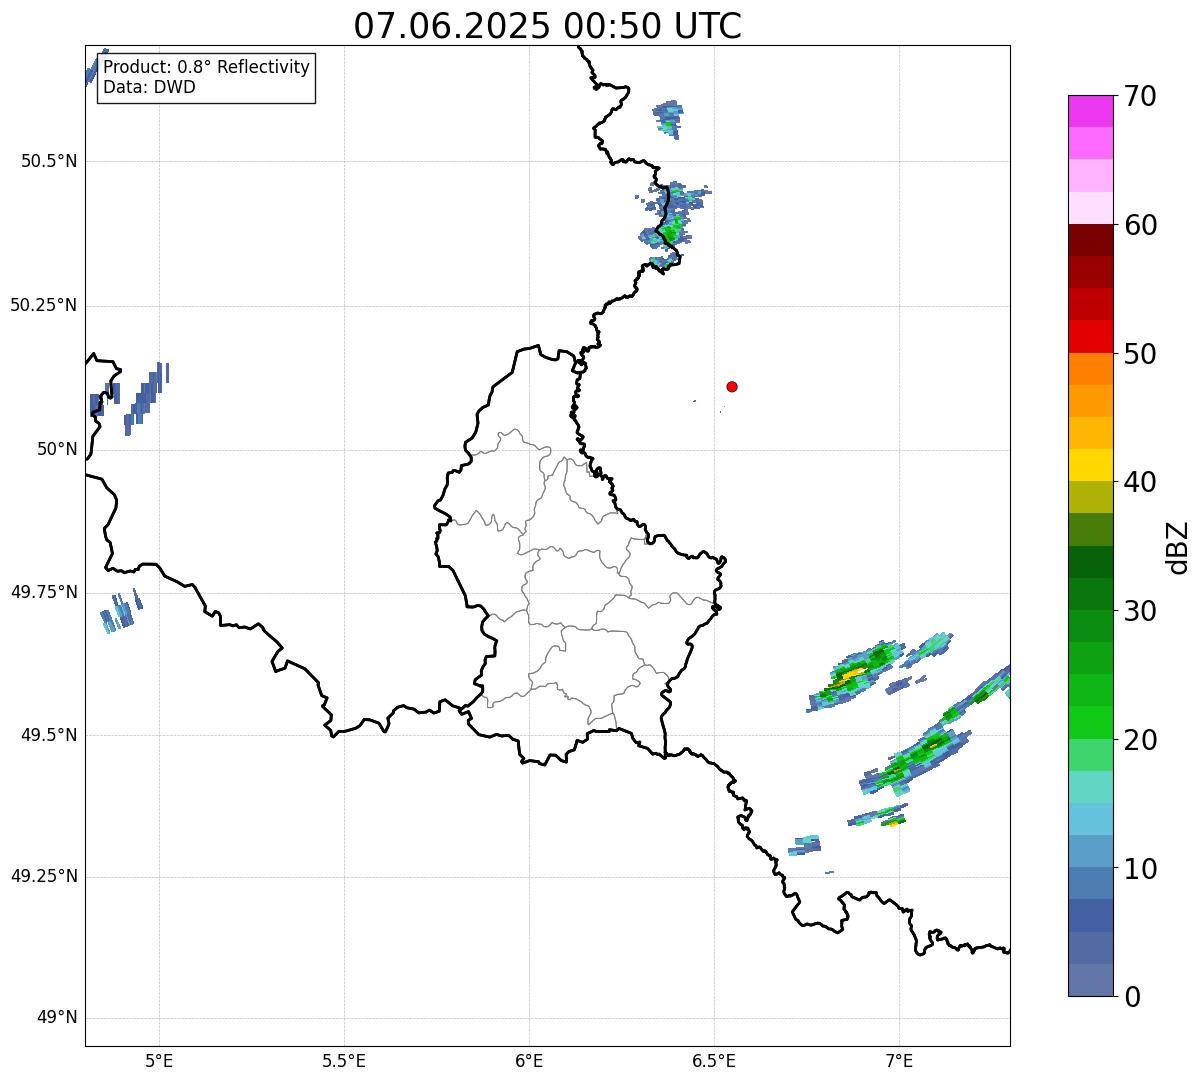Click the red station marker dot

pos(732,386)
